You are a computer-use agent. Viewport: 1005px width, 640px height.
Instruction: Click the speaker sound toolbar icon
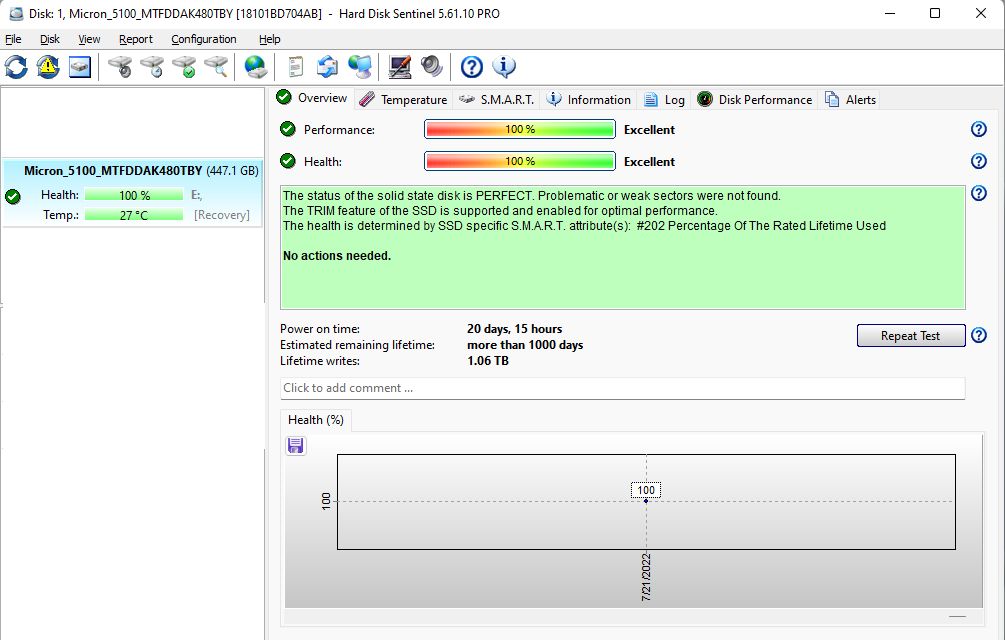coord(432,67)
